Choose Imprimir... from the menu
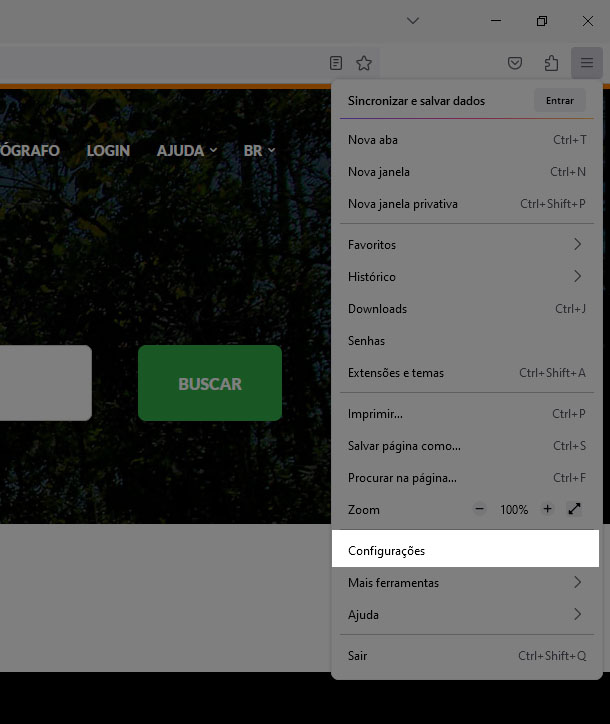The image size is (610, 724). click(x=467, y=414)
